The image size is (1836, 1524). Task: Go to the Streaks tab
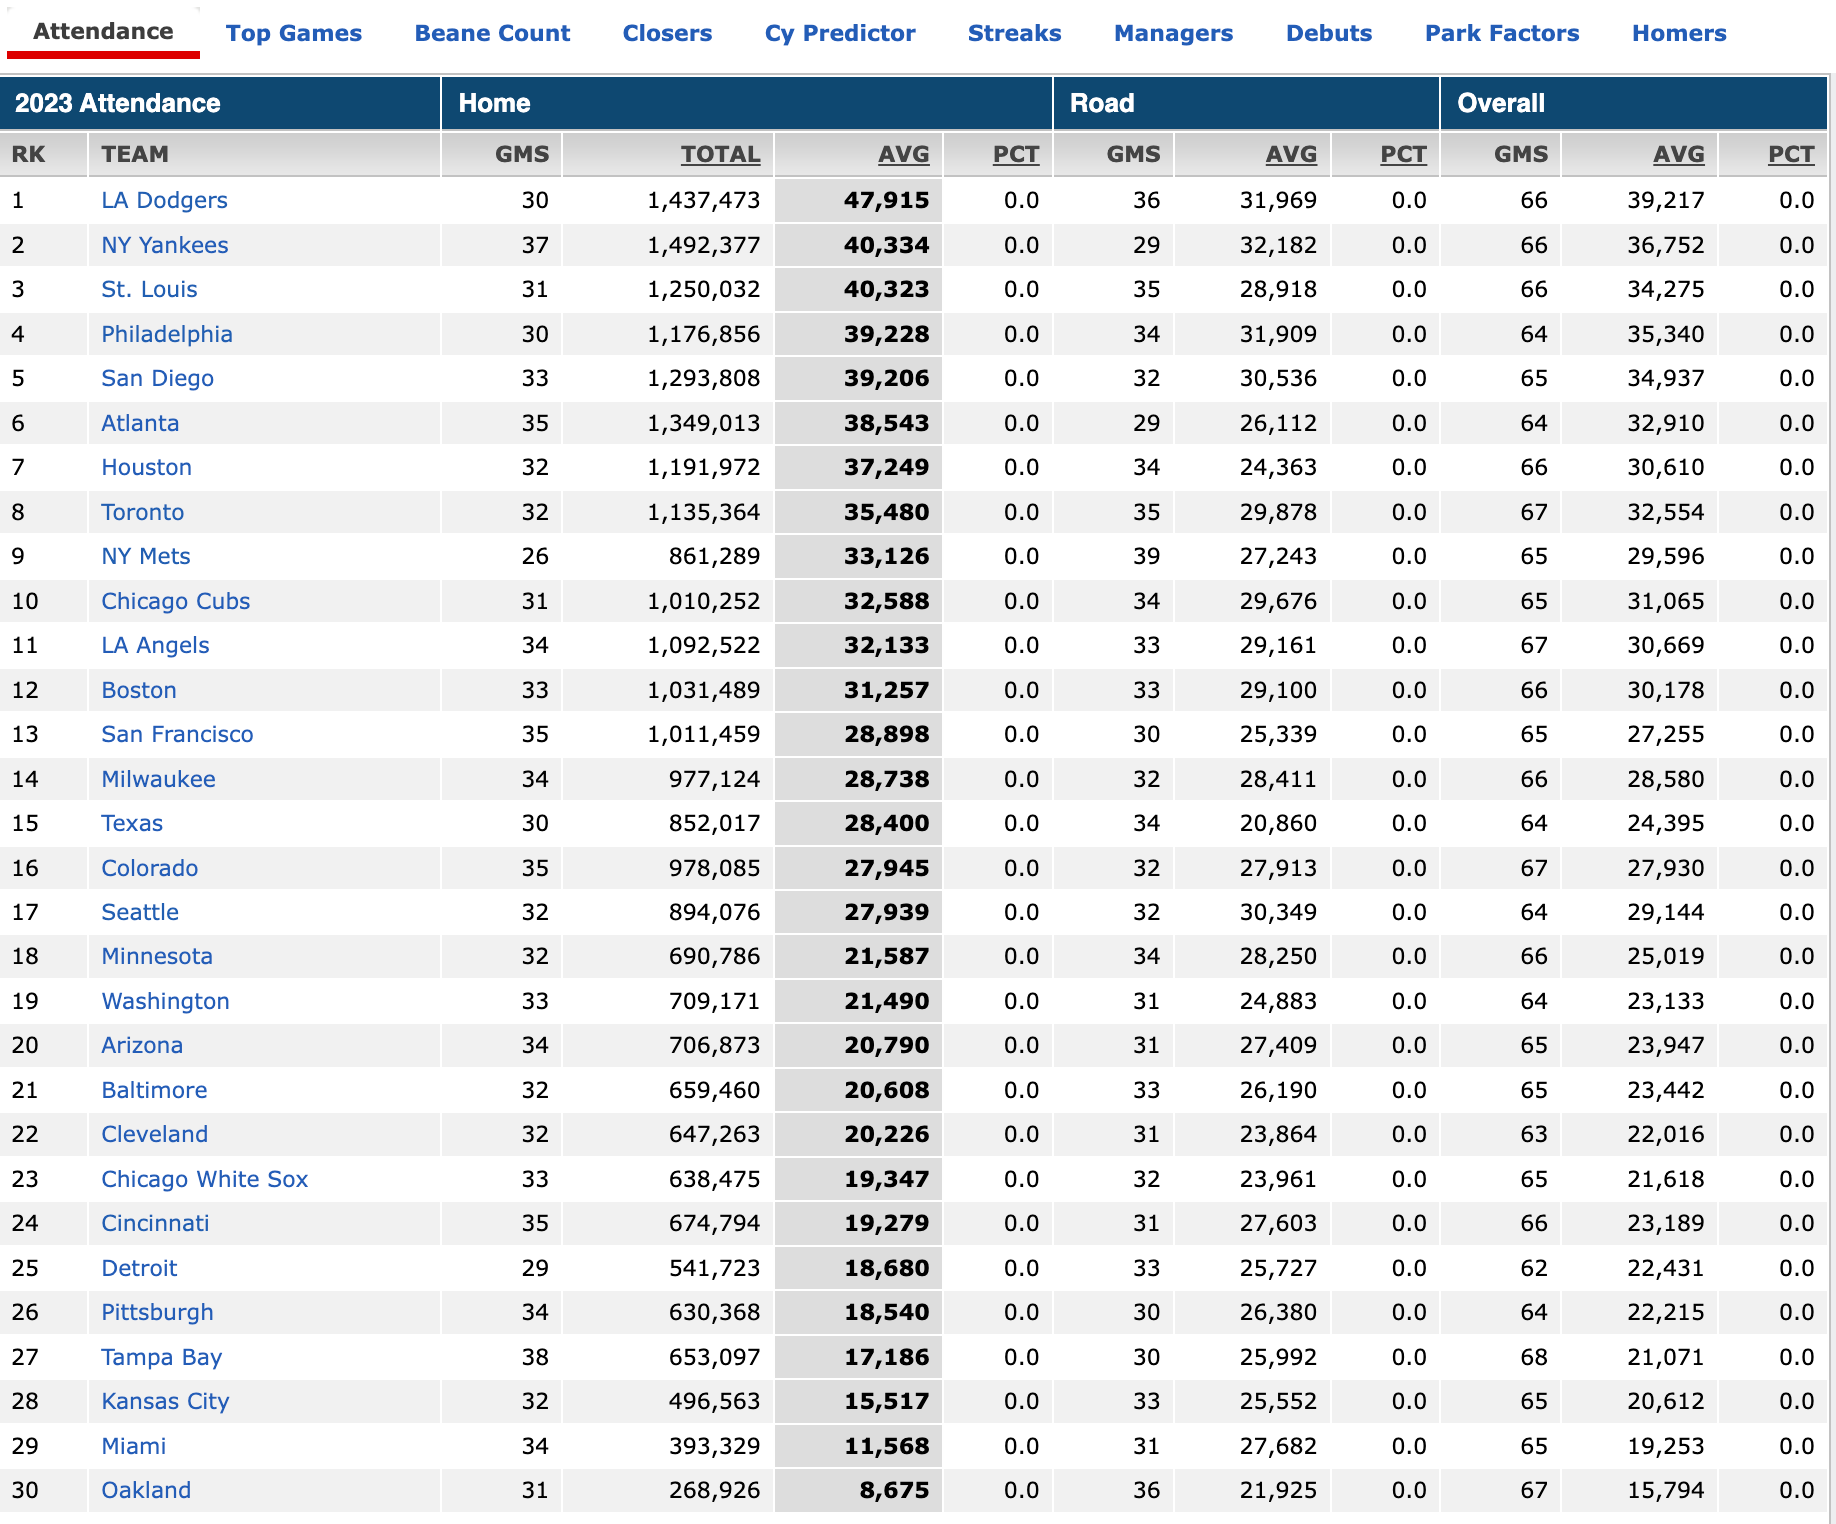1014,33
